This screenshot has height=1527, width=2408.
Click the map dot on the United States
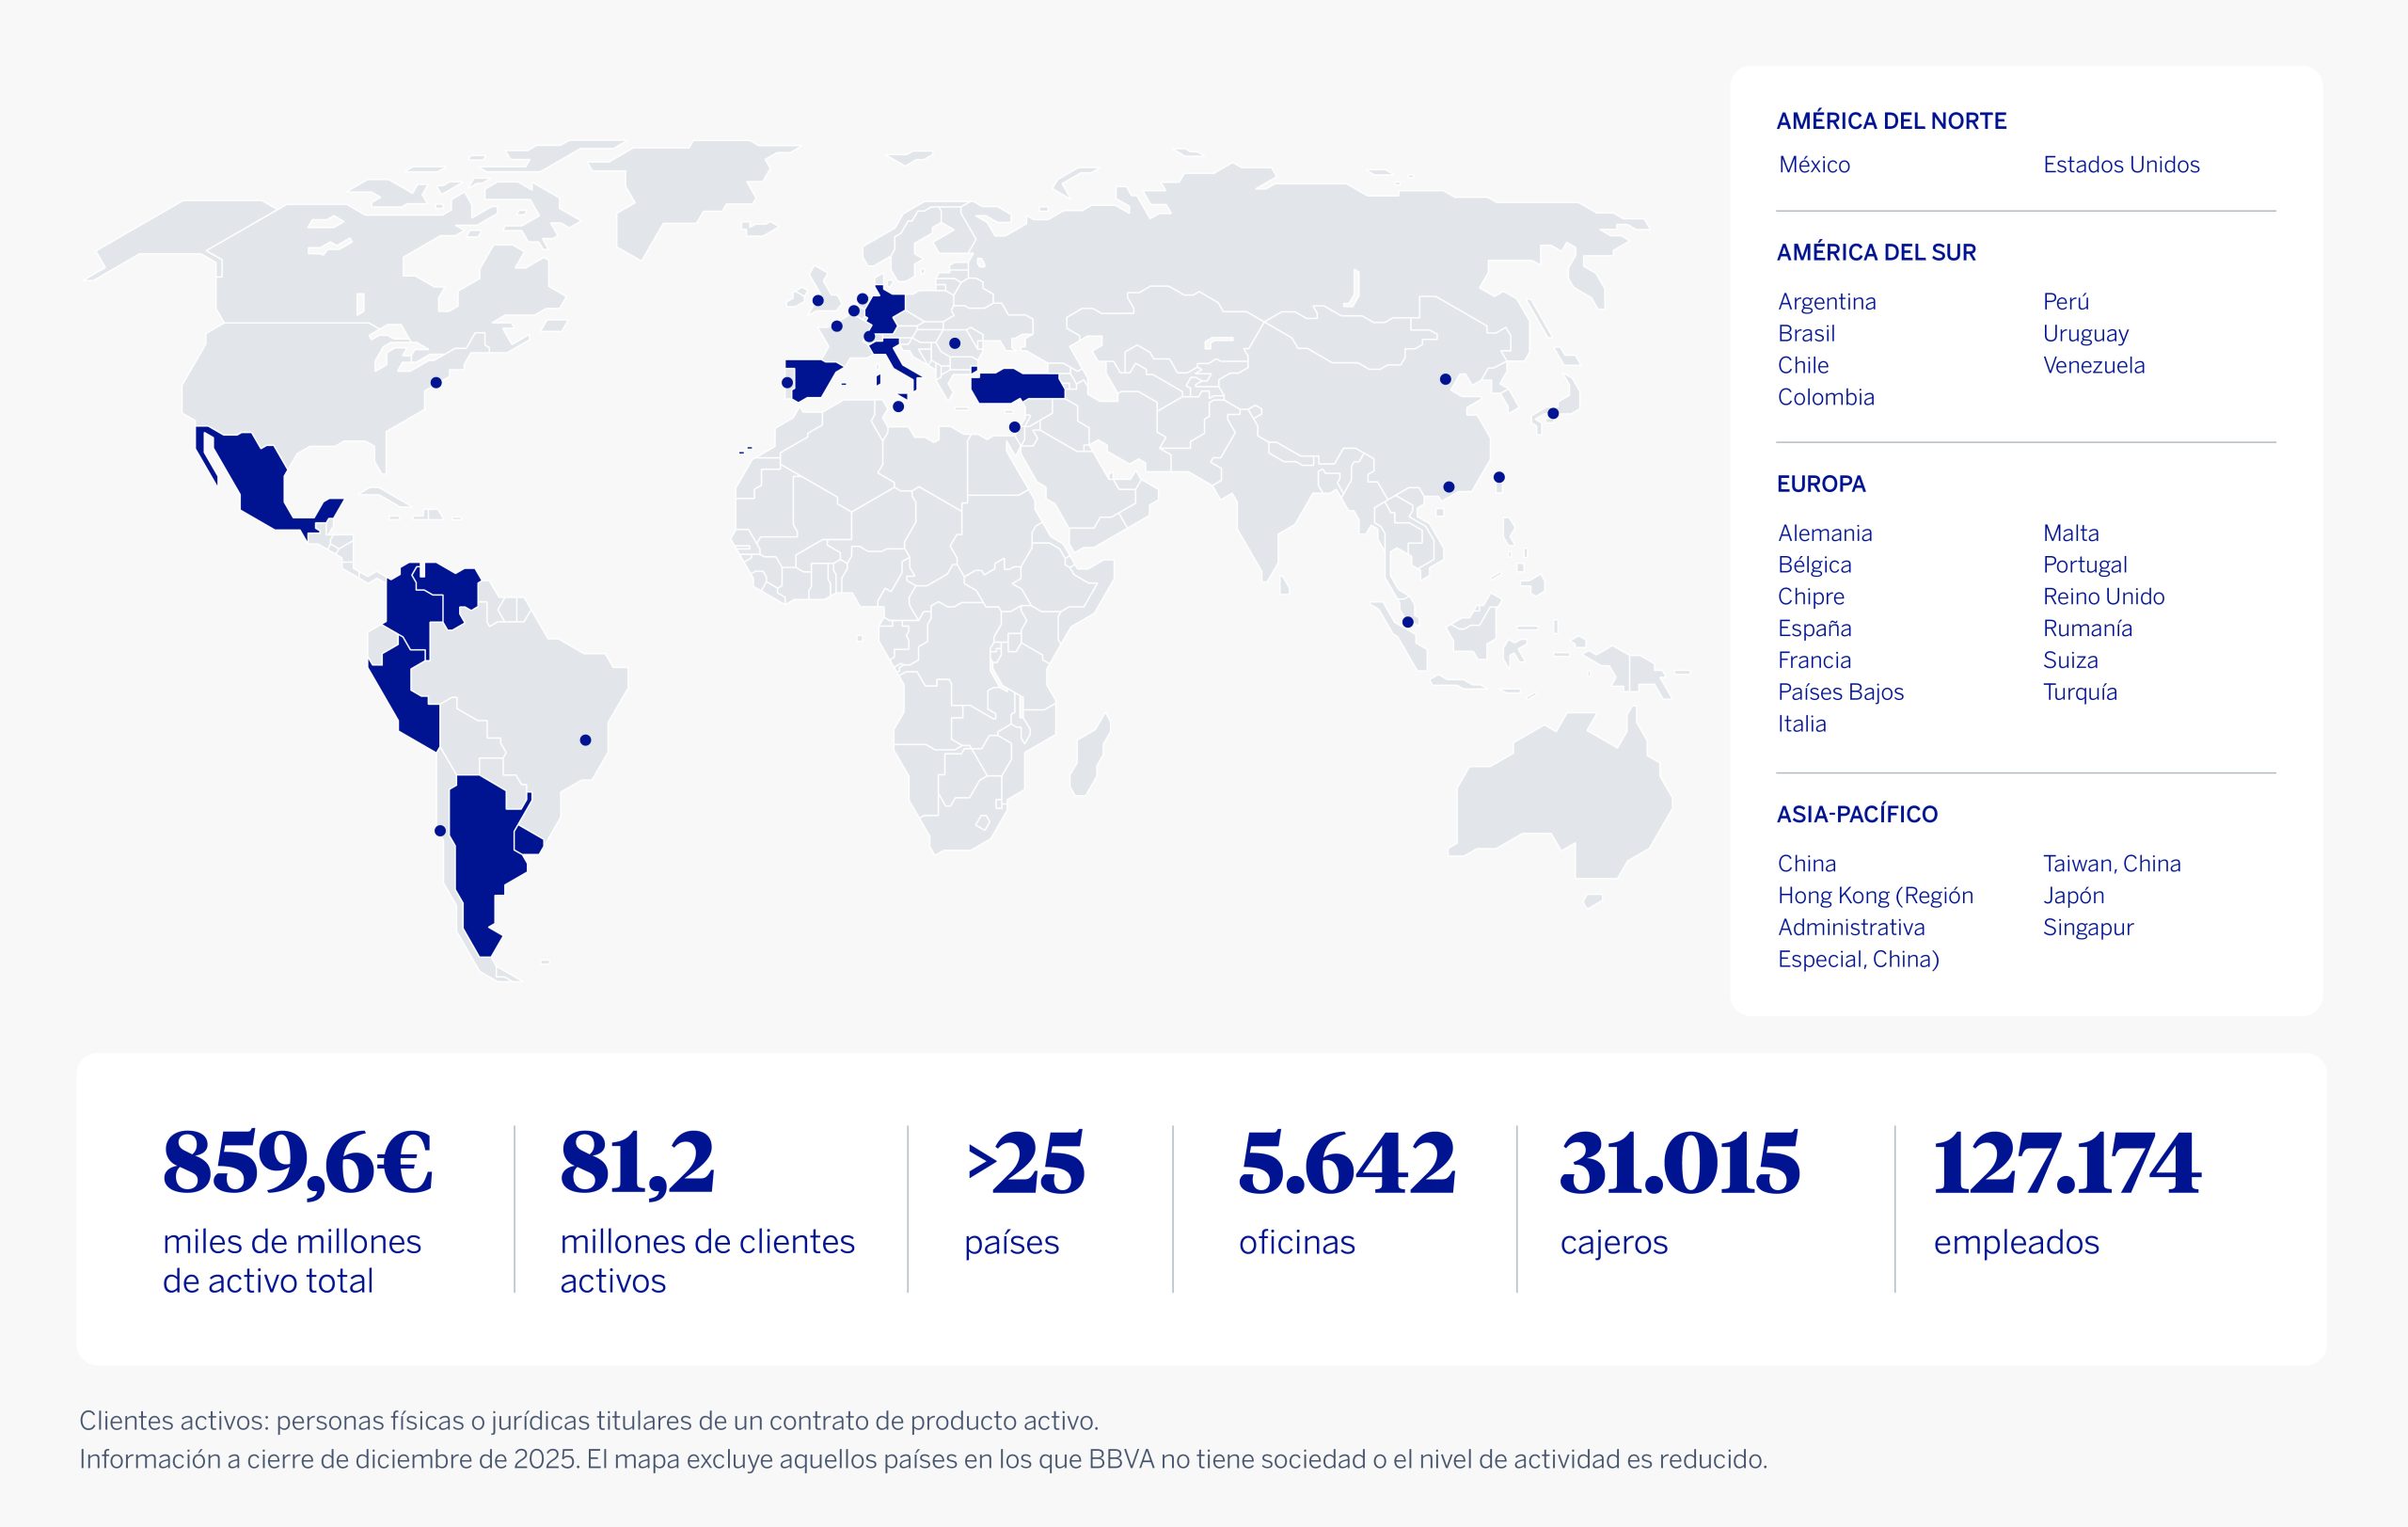pos(436,382)
